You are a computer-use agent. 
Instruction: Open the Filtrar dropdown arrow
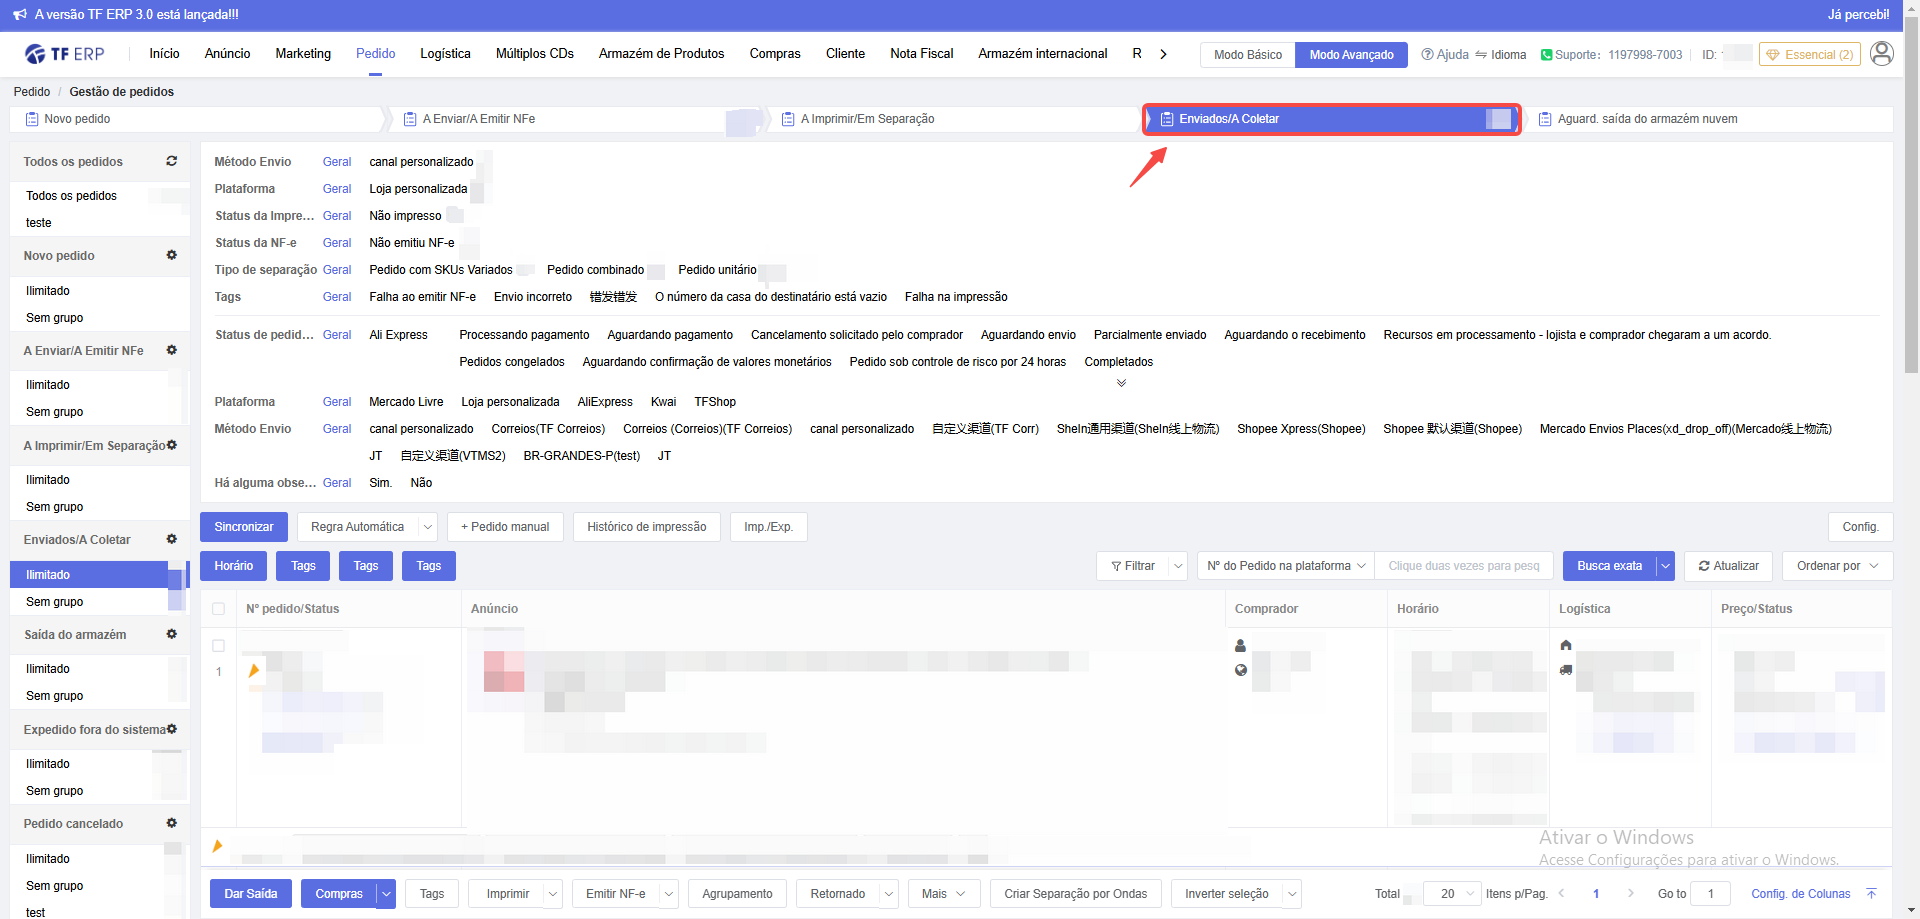tap(1178, 566)
